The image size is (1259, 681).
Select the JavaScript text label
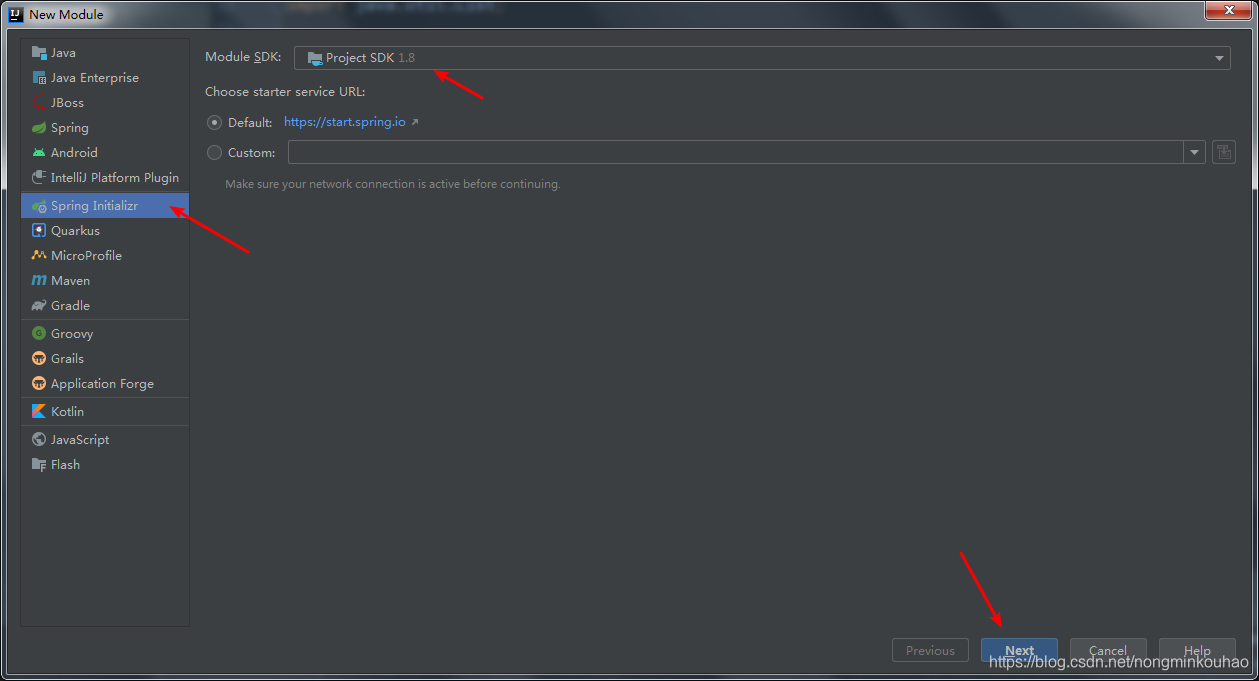(80, 440)
